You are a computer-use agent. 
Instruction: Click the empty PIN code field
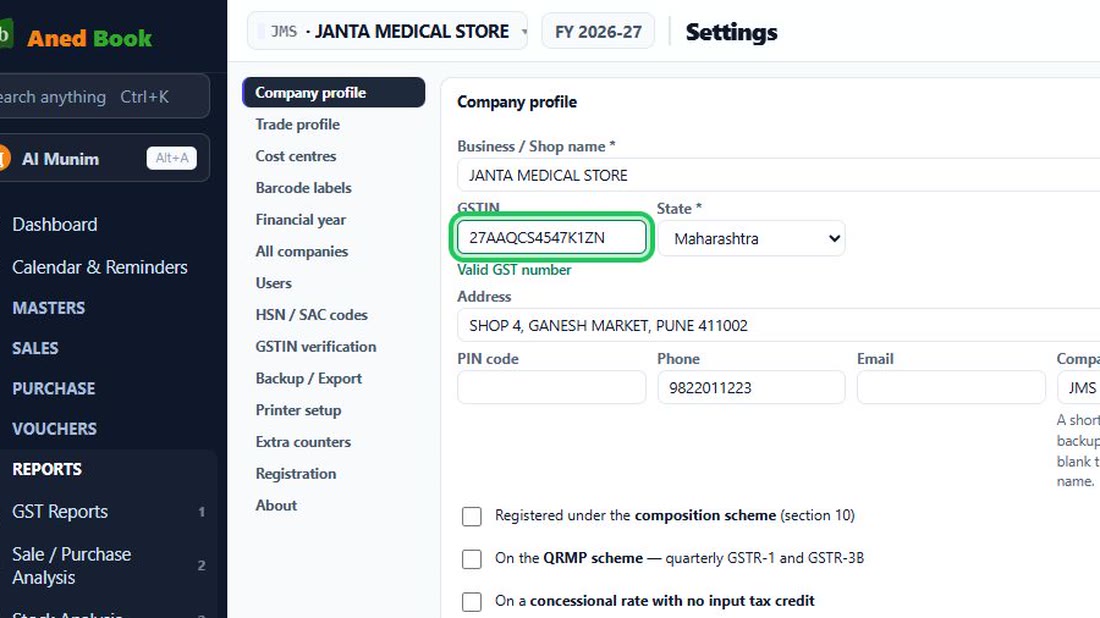(551, 387)
